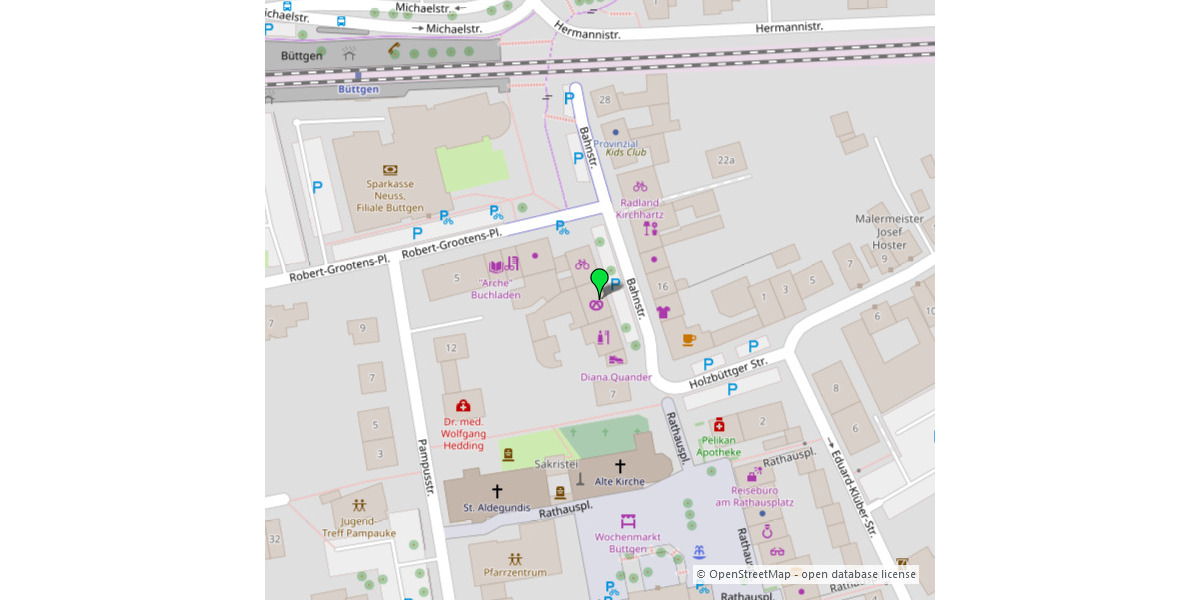1200x600 pixels.
Task: Select the Wochenmarkt Büttgen marketplace icon
Action: click(628, 521)
